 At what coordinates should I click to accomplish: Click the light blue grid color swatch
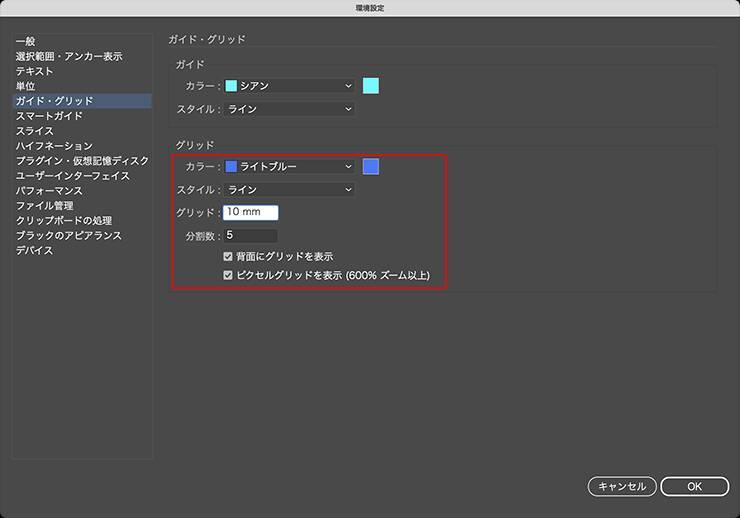371,167
